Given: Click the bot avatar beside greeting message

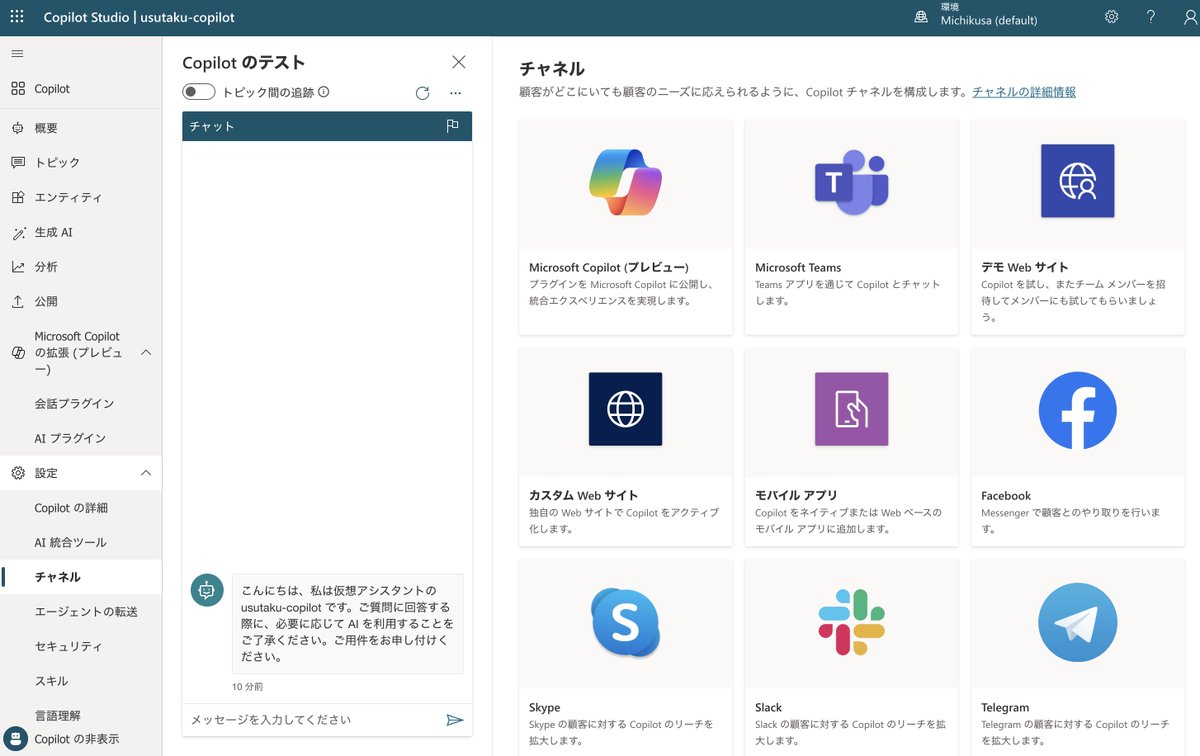Looking at the screenshot, I should point(207,590).
